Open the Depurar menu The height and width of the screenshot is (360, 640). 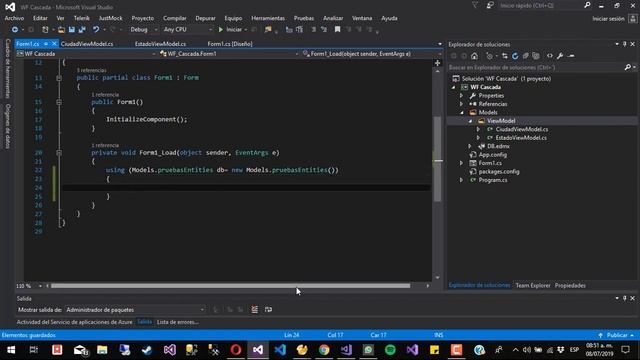205,18
